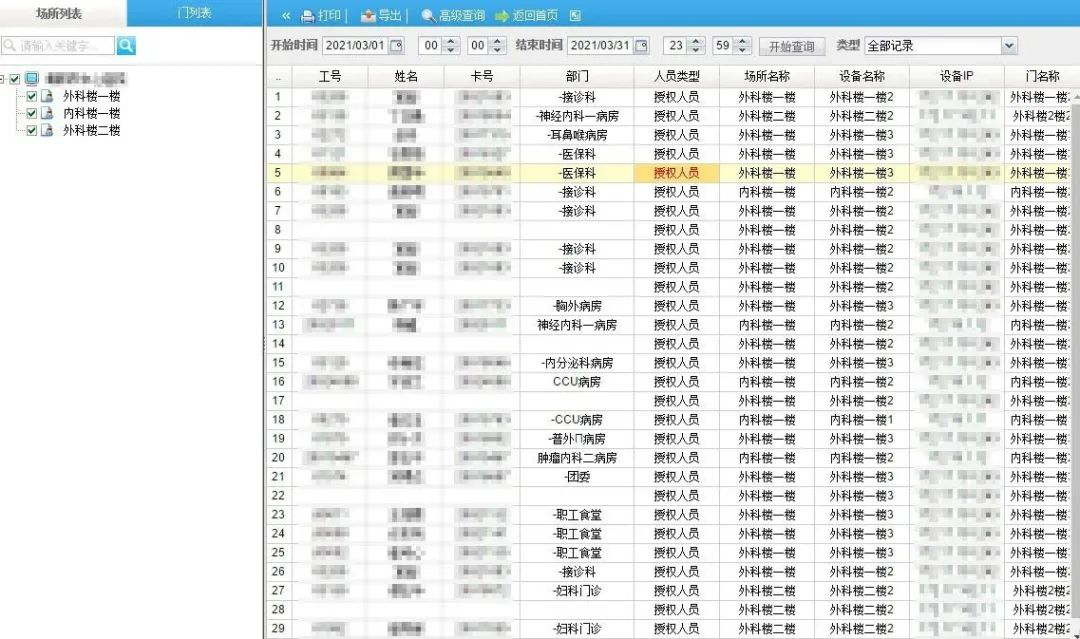Viewport: 1080px width, 639px height.
Task: Open the 类型 全部记录 dropdown
Action: coord(1008,46)
